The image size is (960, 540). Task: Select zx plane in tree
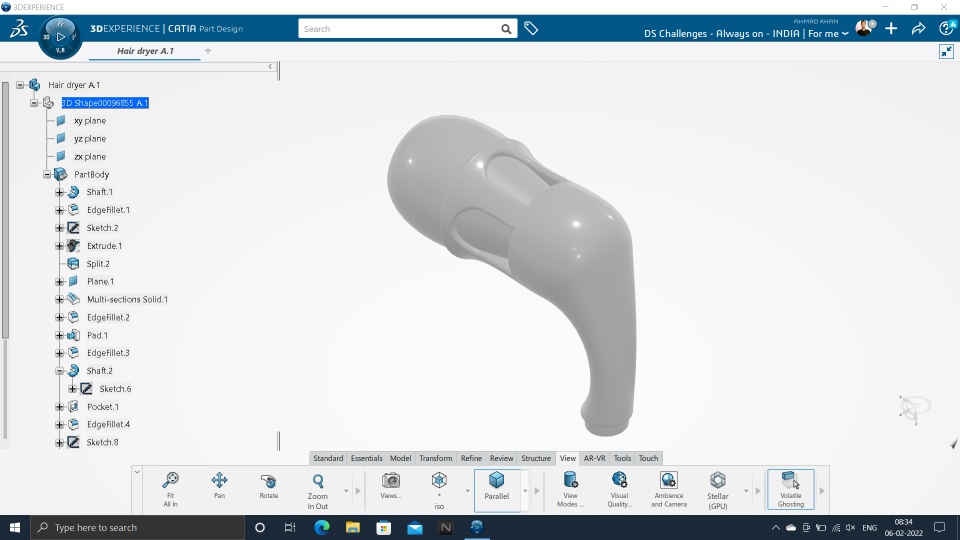click(89, 157)
